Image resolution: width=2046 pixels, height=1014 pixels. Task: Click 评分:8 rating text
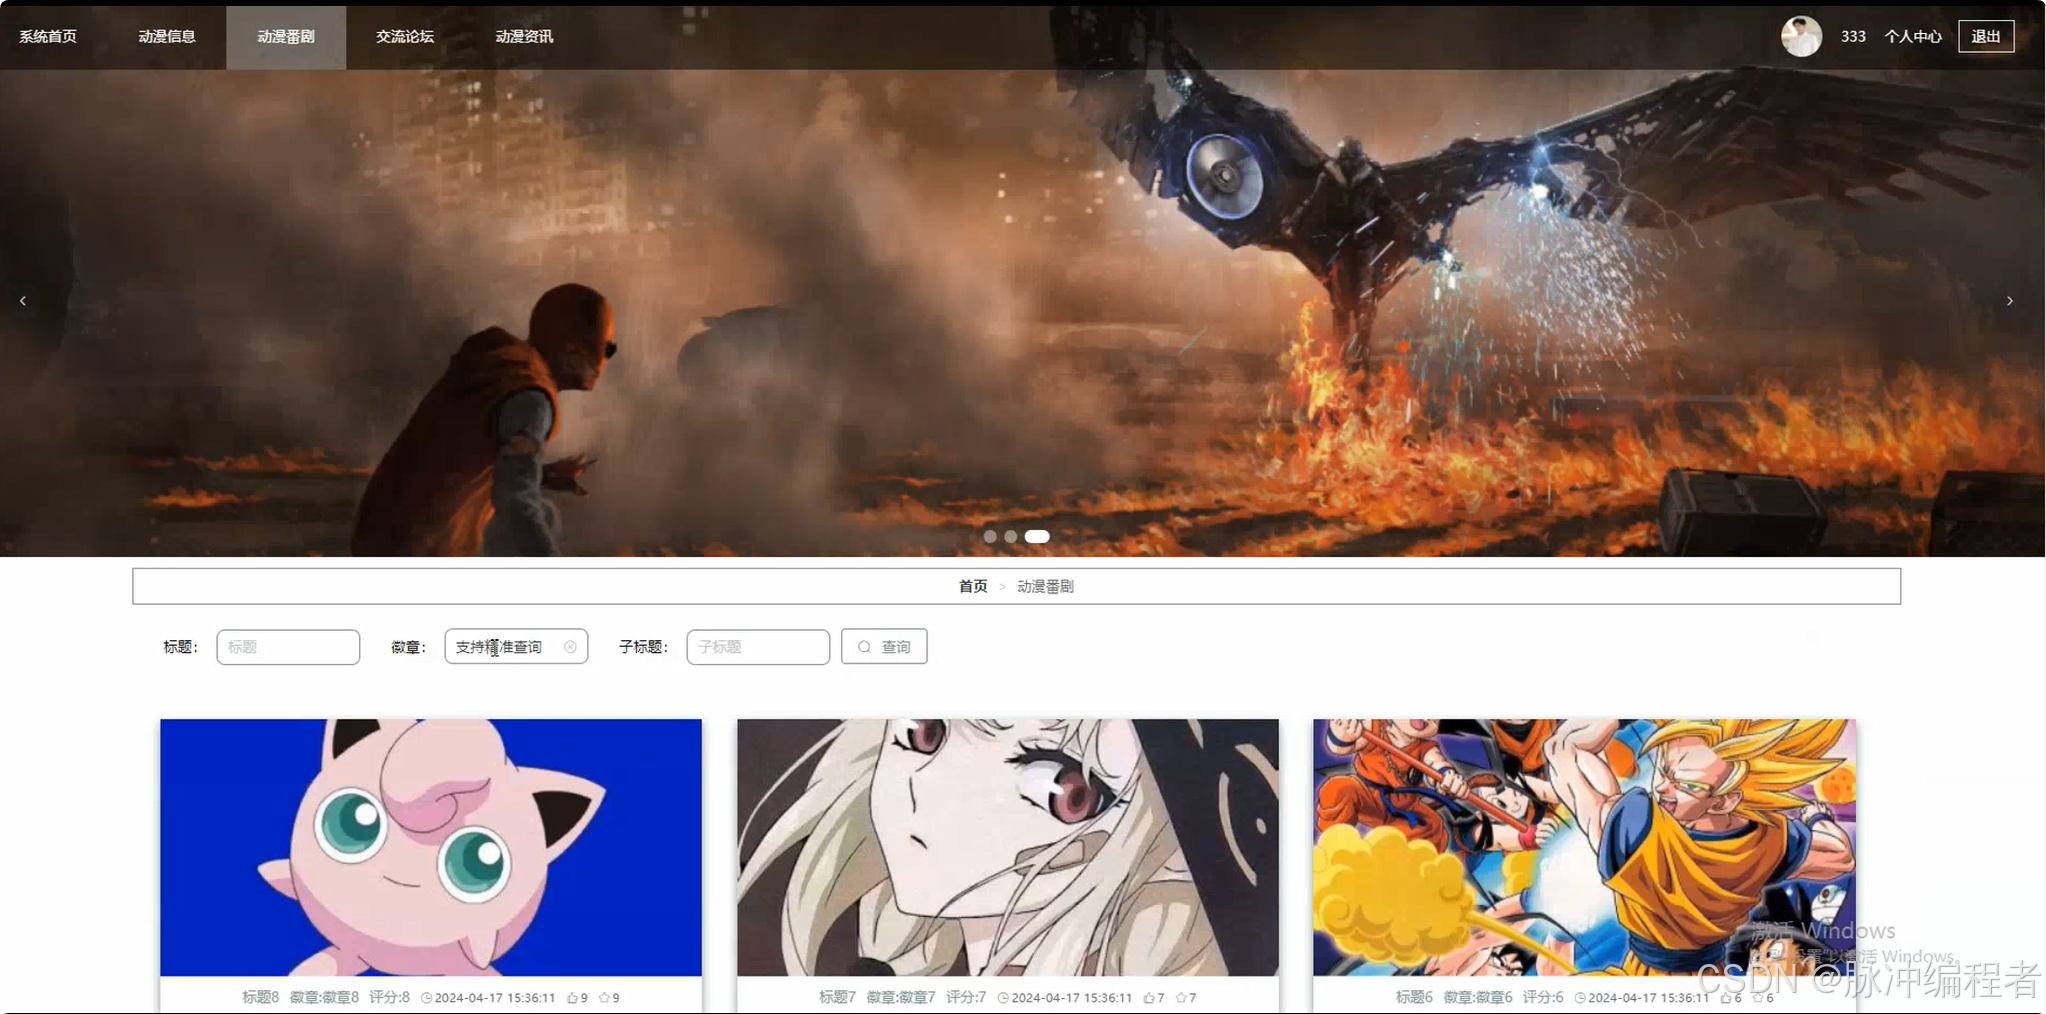click(x=389, y=998)
